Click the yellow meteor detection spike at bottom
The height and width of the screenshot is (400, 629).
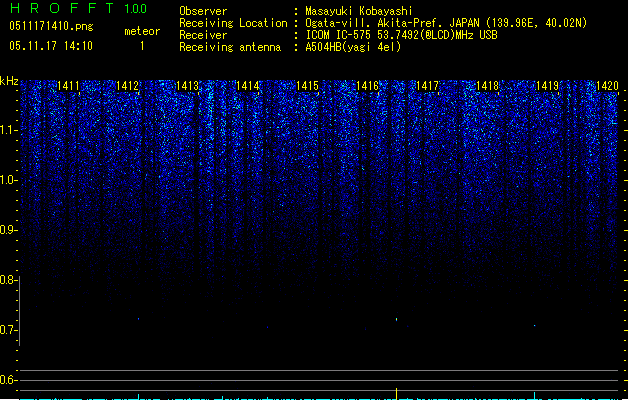click(x=397, y=394)
